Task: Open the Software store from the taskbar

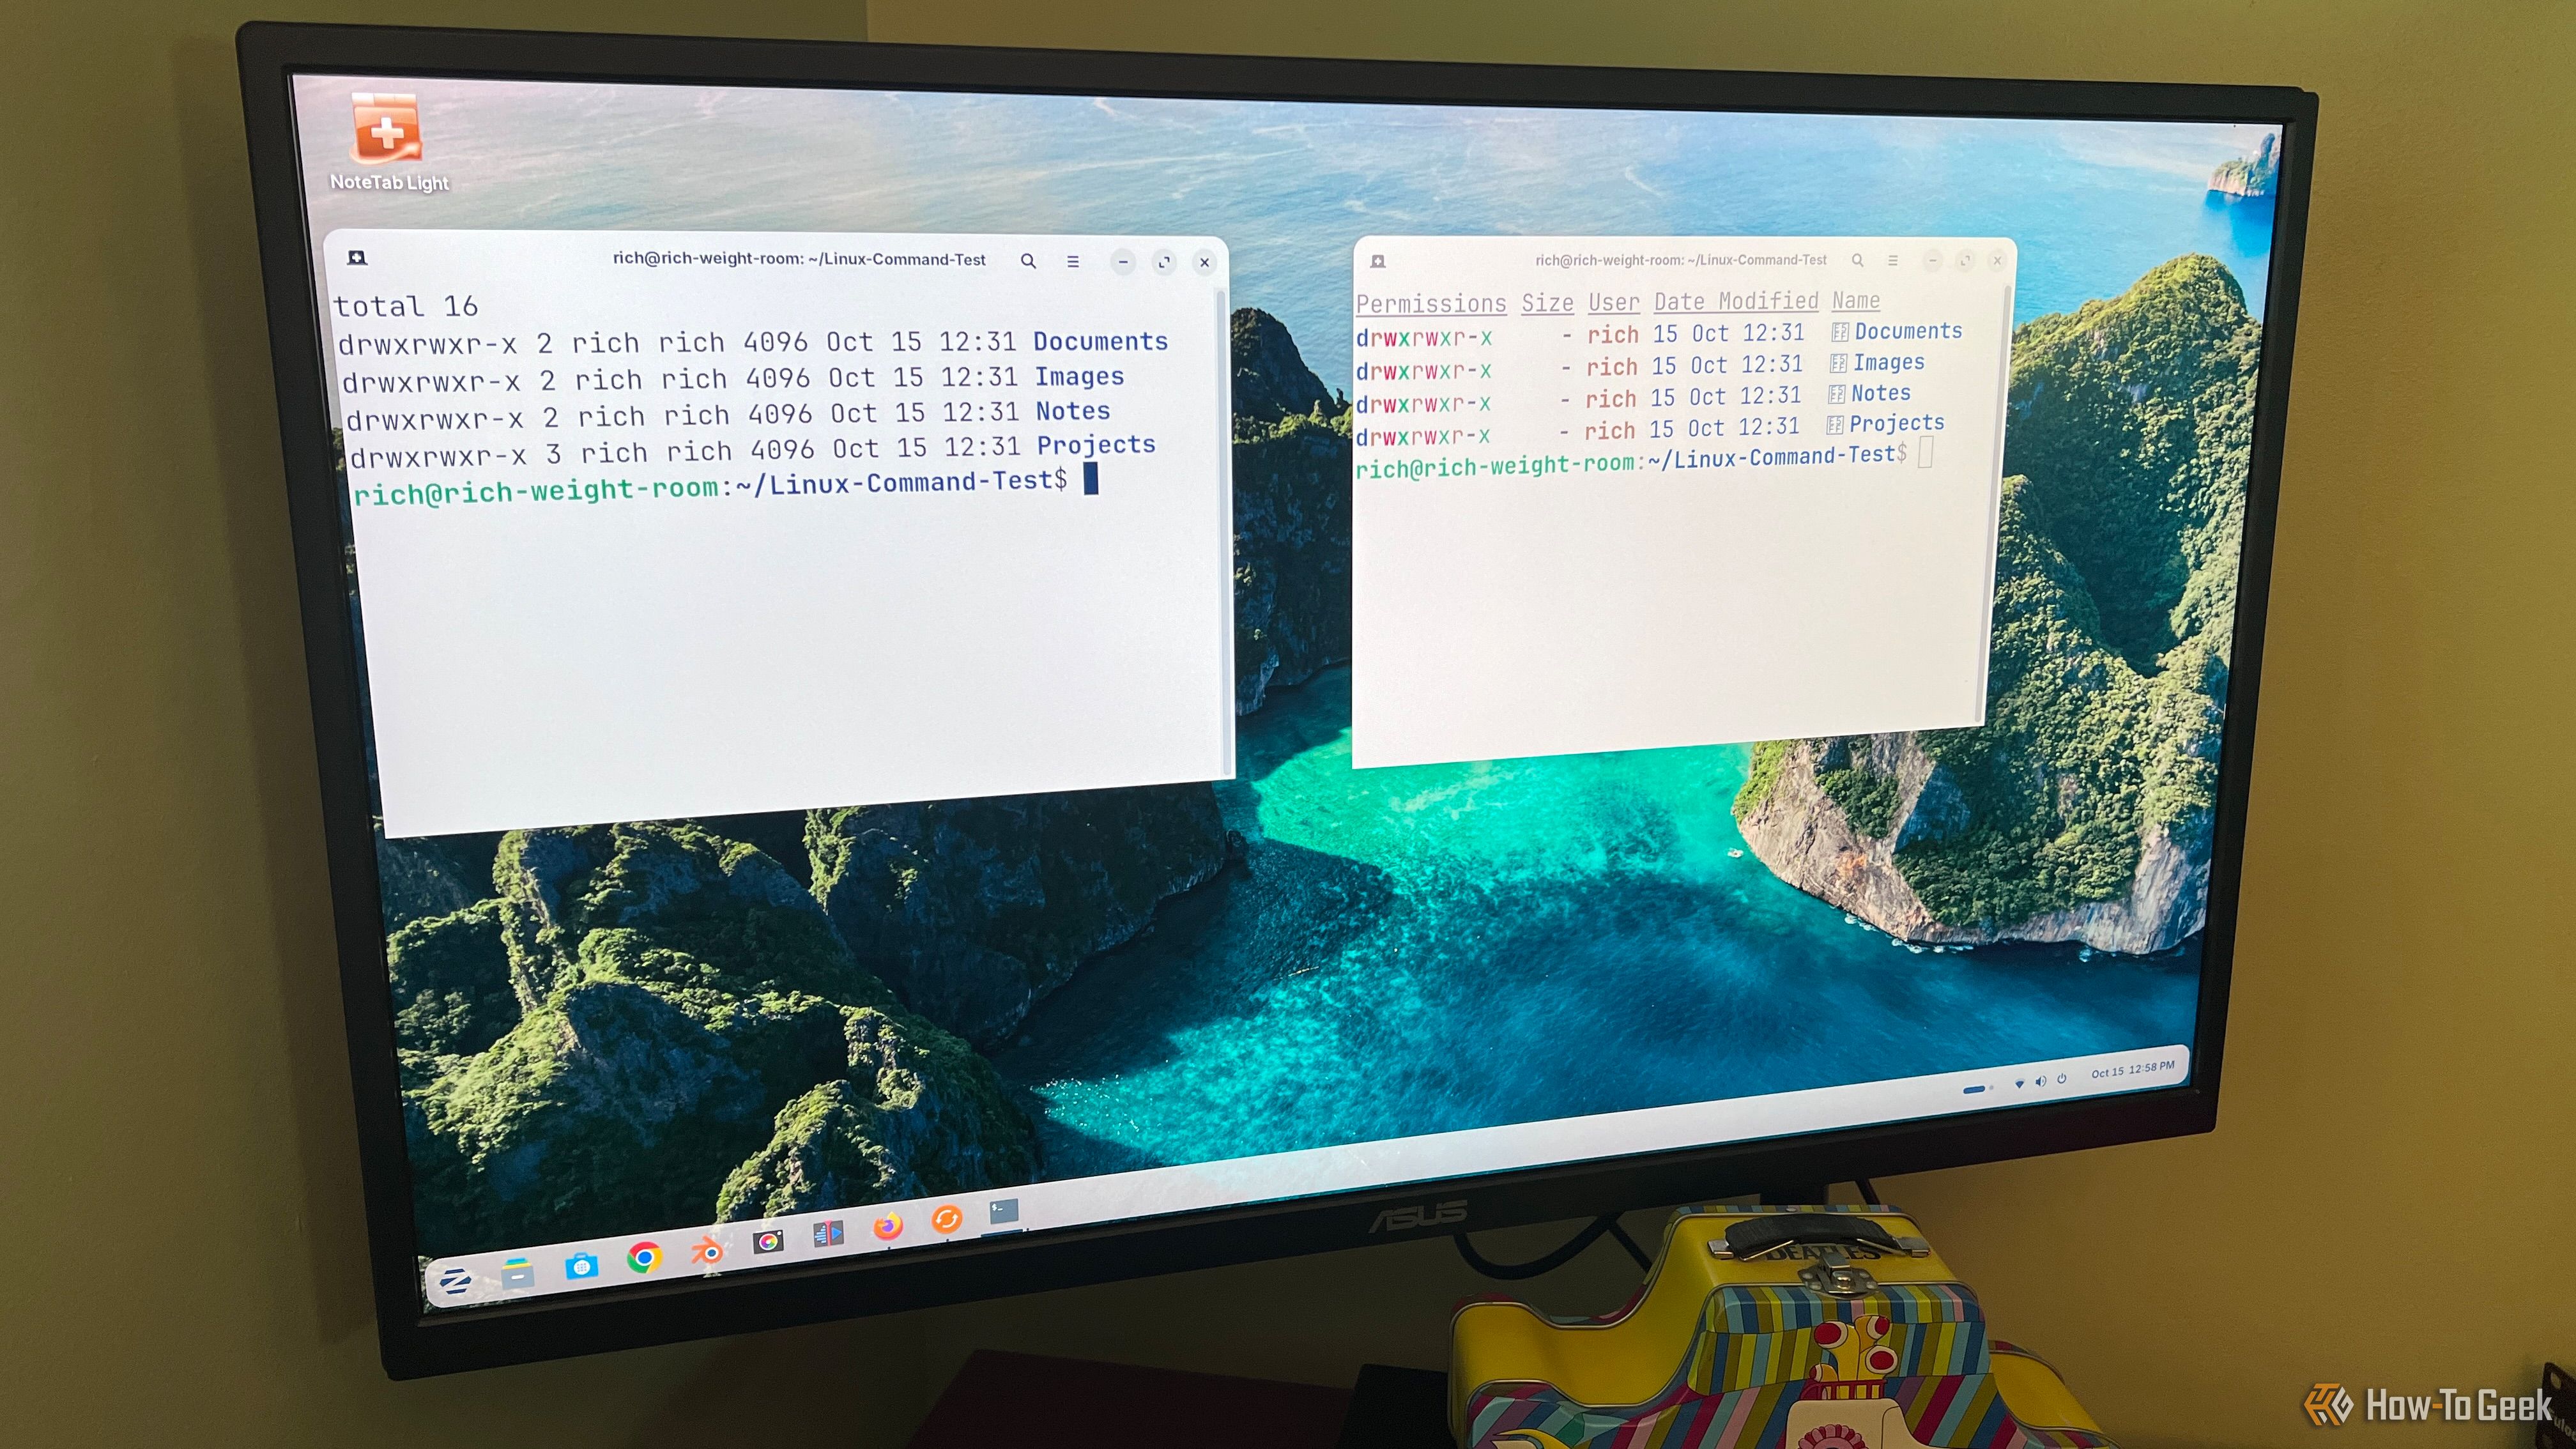Action: point(581,1266)
